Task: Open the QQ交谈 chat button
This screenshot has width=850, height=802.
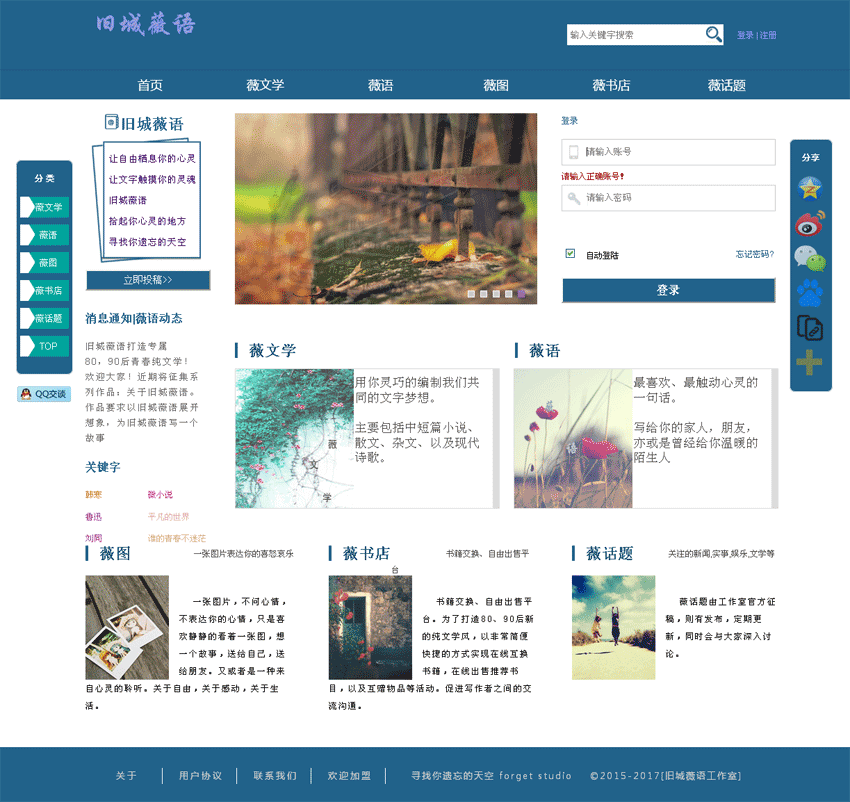Action: [44, 394]
